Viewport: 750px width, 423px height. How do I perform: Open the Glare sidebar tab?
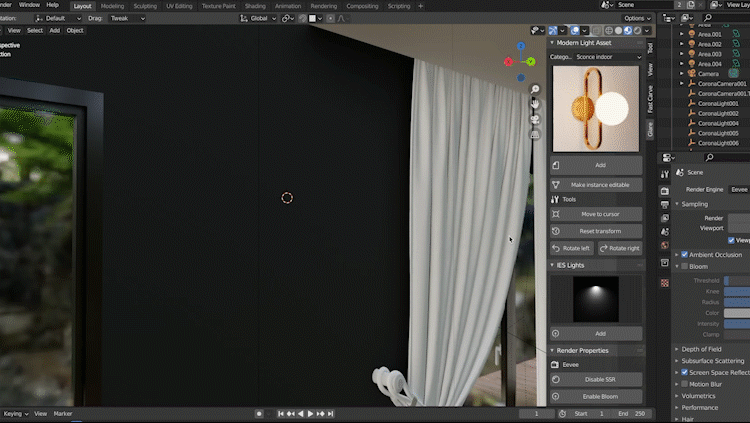[x=650, y=129]
